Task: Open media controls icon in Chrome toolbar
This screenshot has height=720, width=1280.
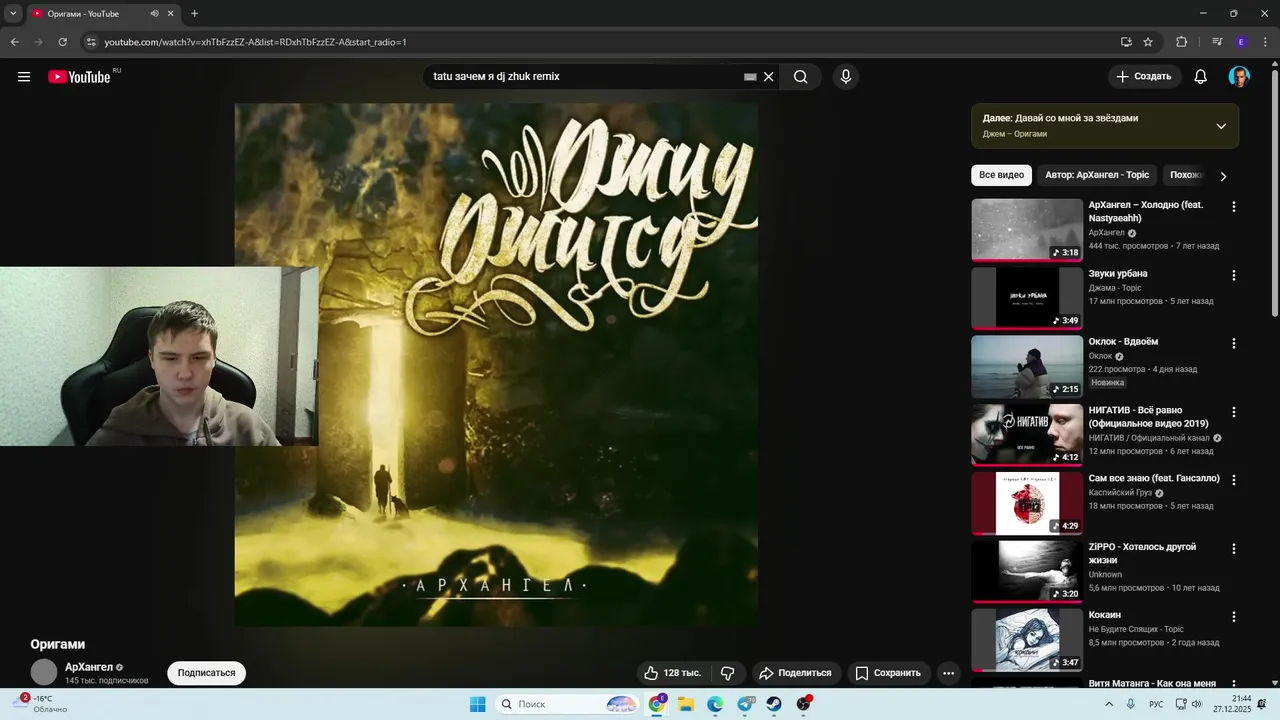Action: pos(1217,42)
